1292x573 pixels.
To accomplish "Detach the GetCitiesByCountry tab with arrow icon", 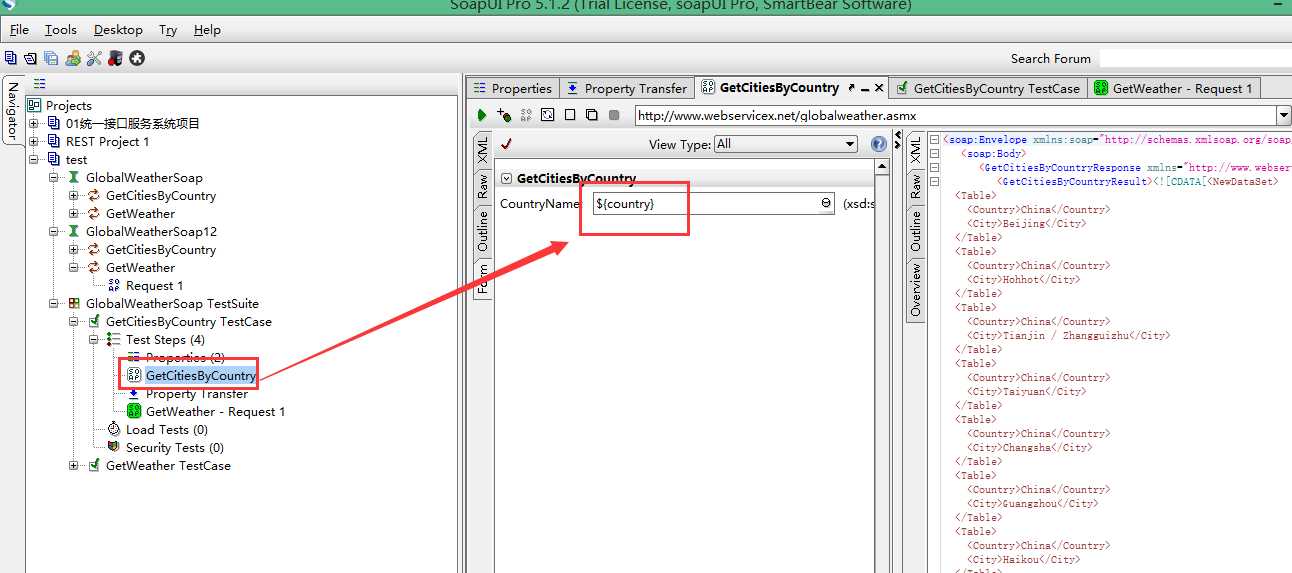I will click(851, 88).
